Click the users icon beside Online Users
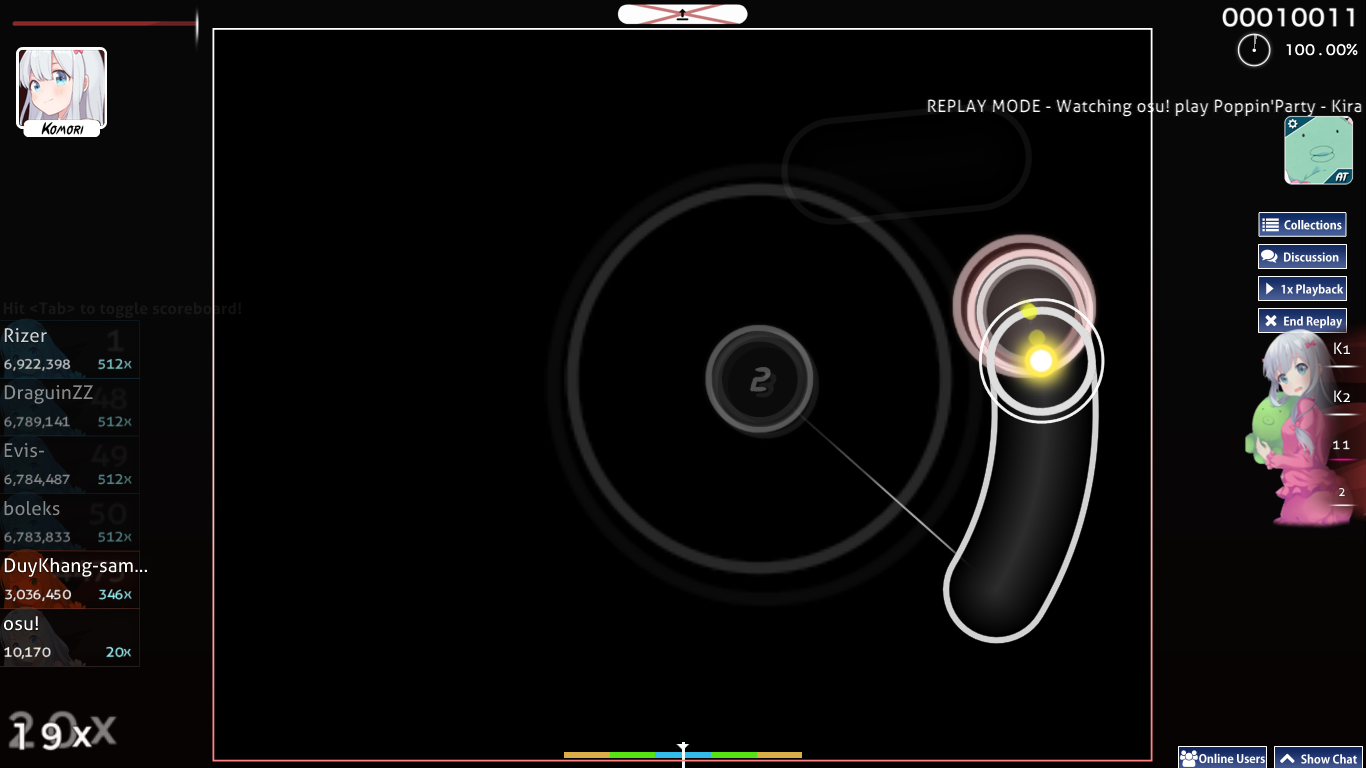The image size is (1366, 768). coord(1189,759)
